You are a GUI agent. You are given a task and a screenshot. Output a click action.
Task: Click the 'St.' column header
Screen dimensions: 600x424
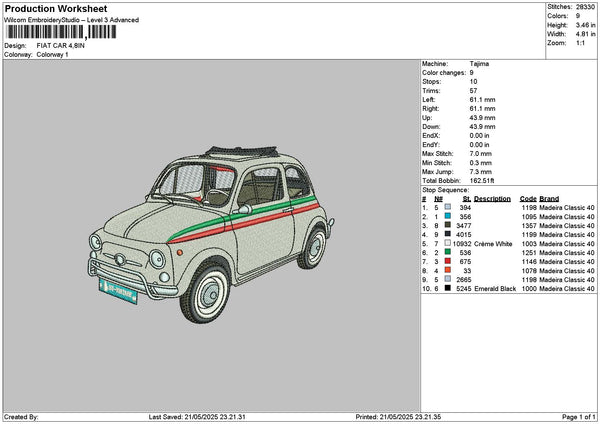[x=467, y=199]
